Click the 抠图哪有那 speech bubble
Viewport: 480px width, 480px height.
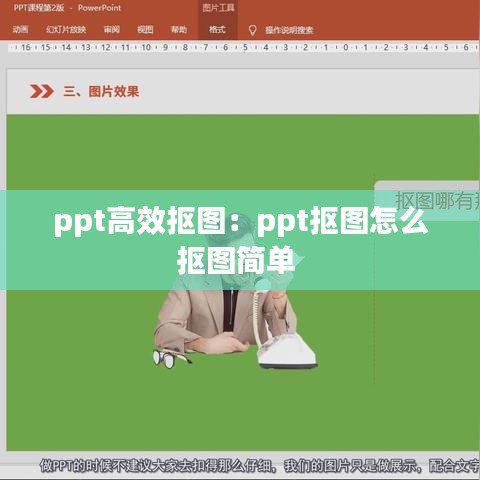tap(427, 201)
